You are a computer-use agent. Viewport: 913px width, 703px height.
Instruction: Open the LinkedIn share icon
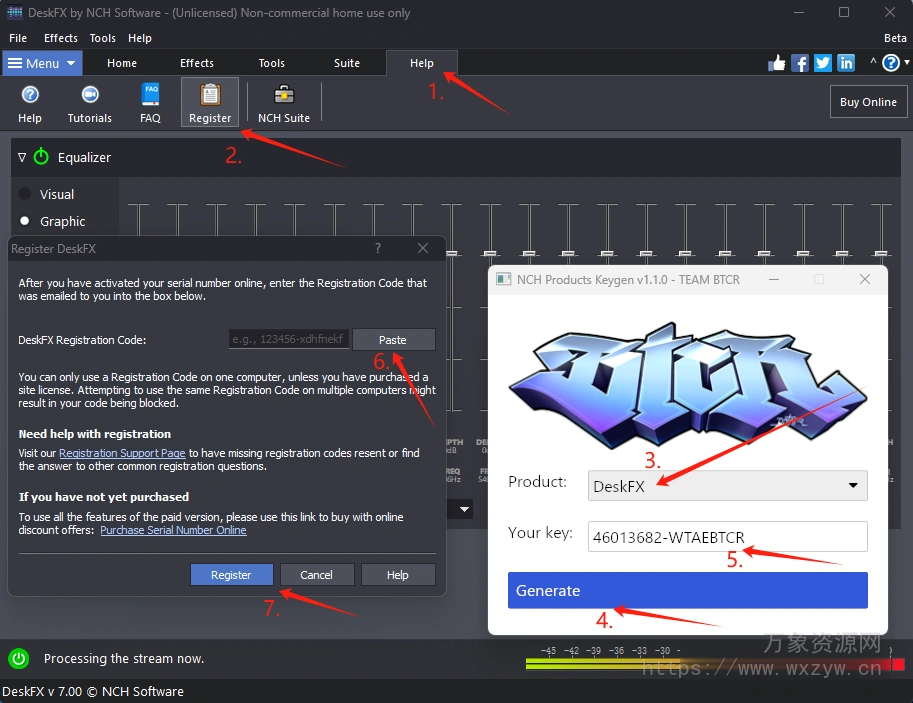click(846, 63)
